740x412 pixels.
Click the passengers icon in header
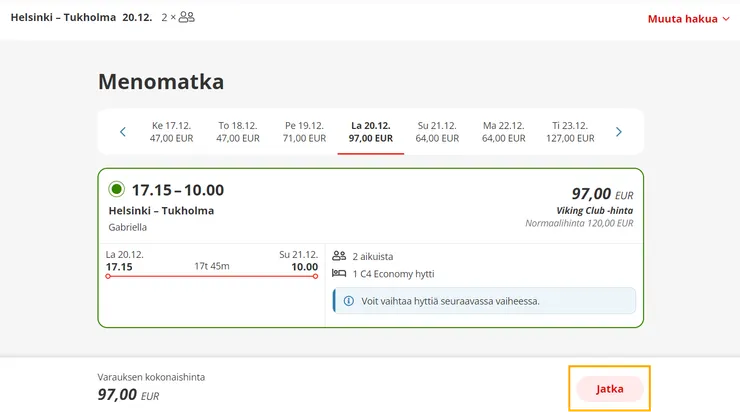tap(186, 17)
